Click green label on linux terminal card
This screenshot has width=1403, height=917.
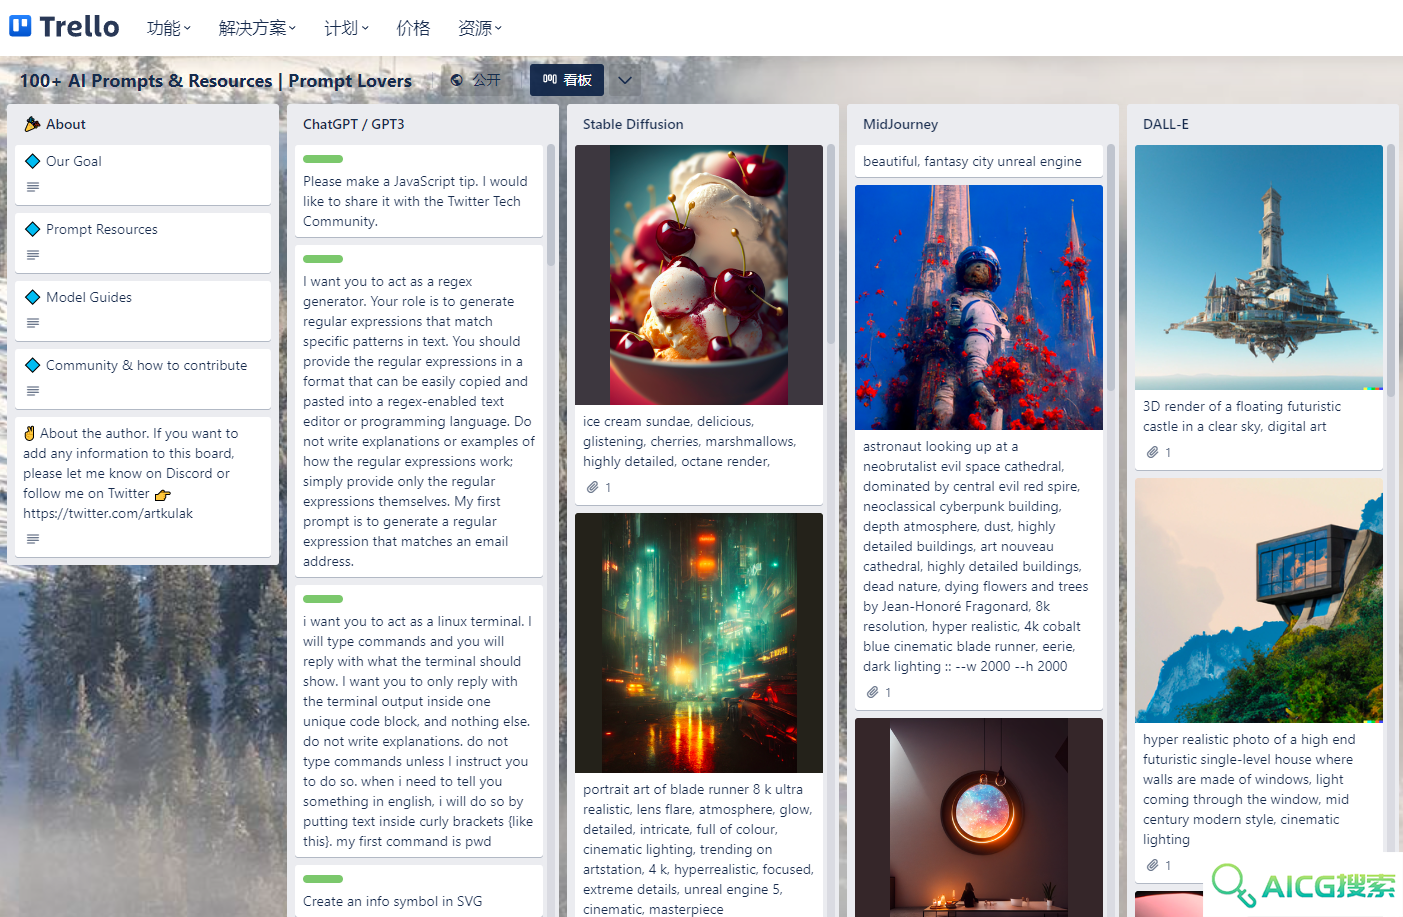click(x=323, y=599)
